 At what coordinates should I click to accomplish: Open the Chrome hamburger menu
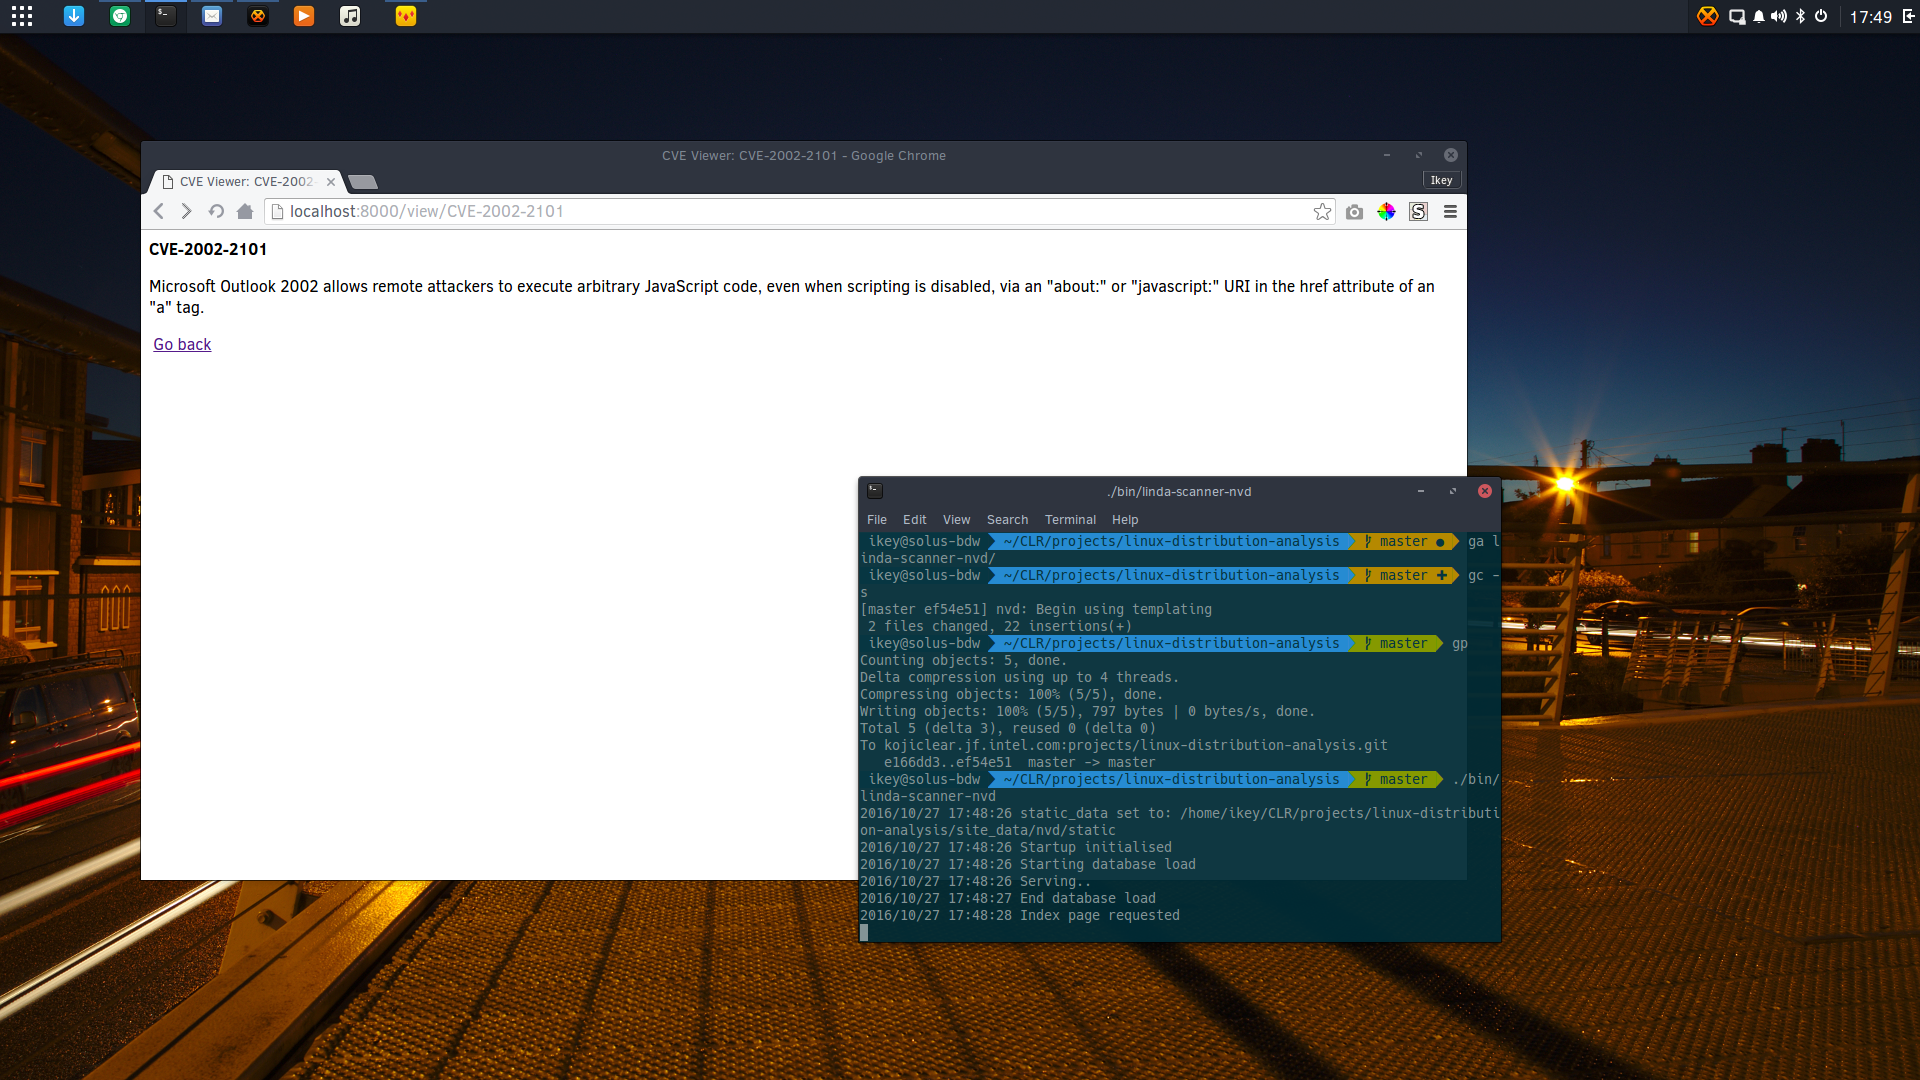pos(1450,211)
